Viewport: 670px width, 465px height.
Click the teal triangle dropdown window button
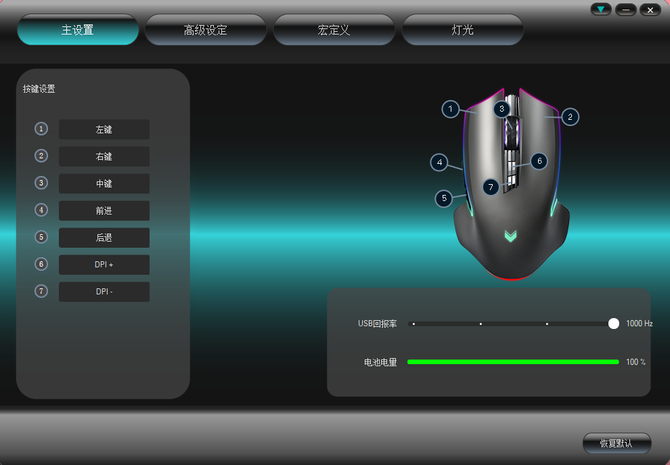601,9
